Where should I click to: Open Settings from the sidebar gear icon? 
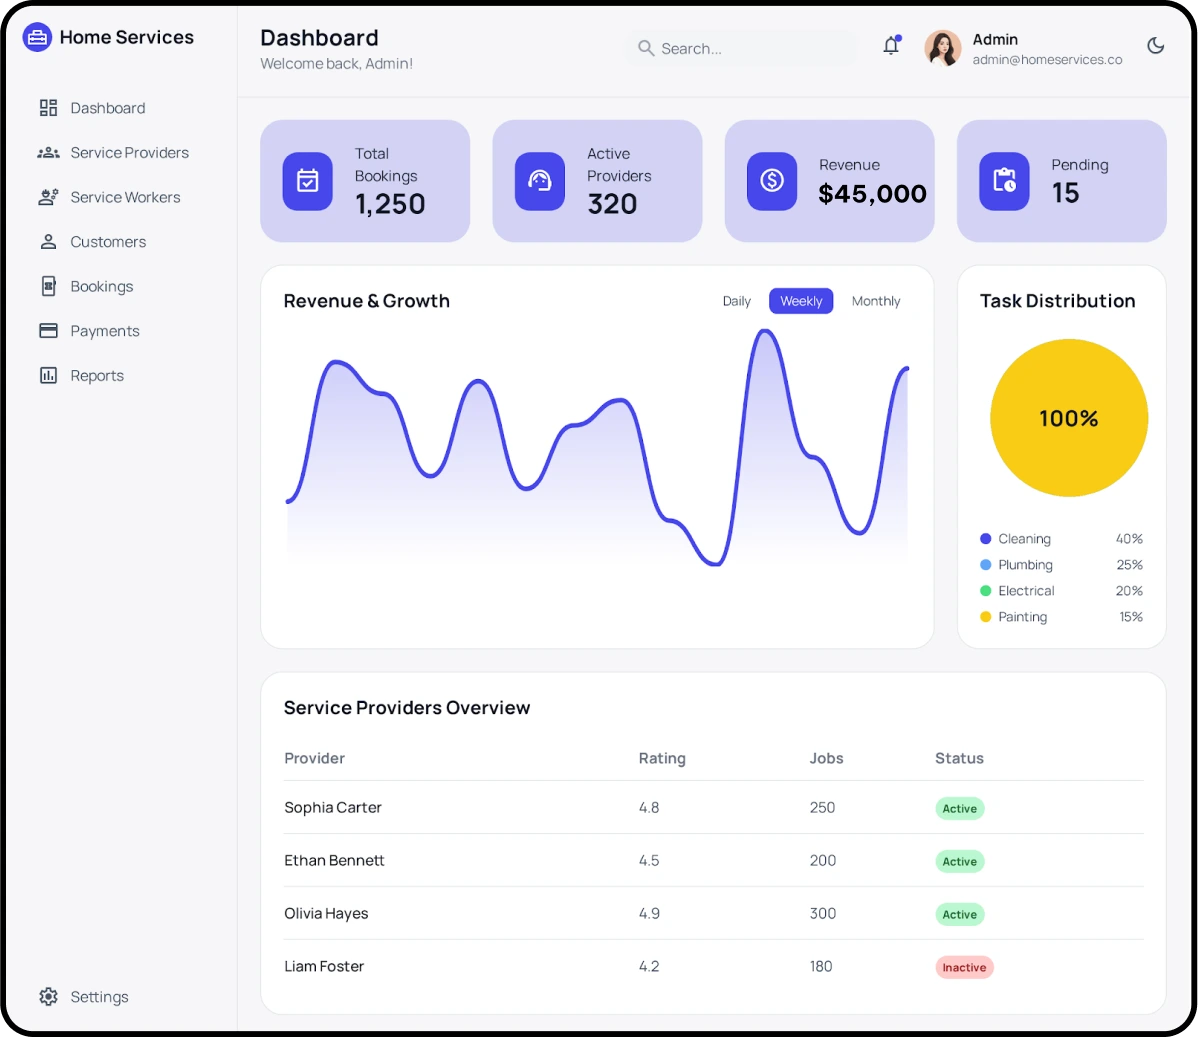pyautogui.click(x=48, y=996)
